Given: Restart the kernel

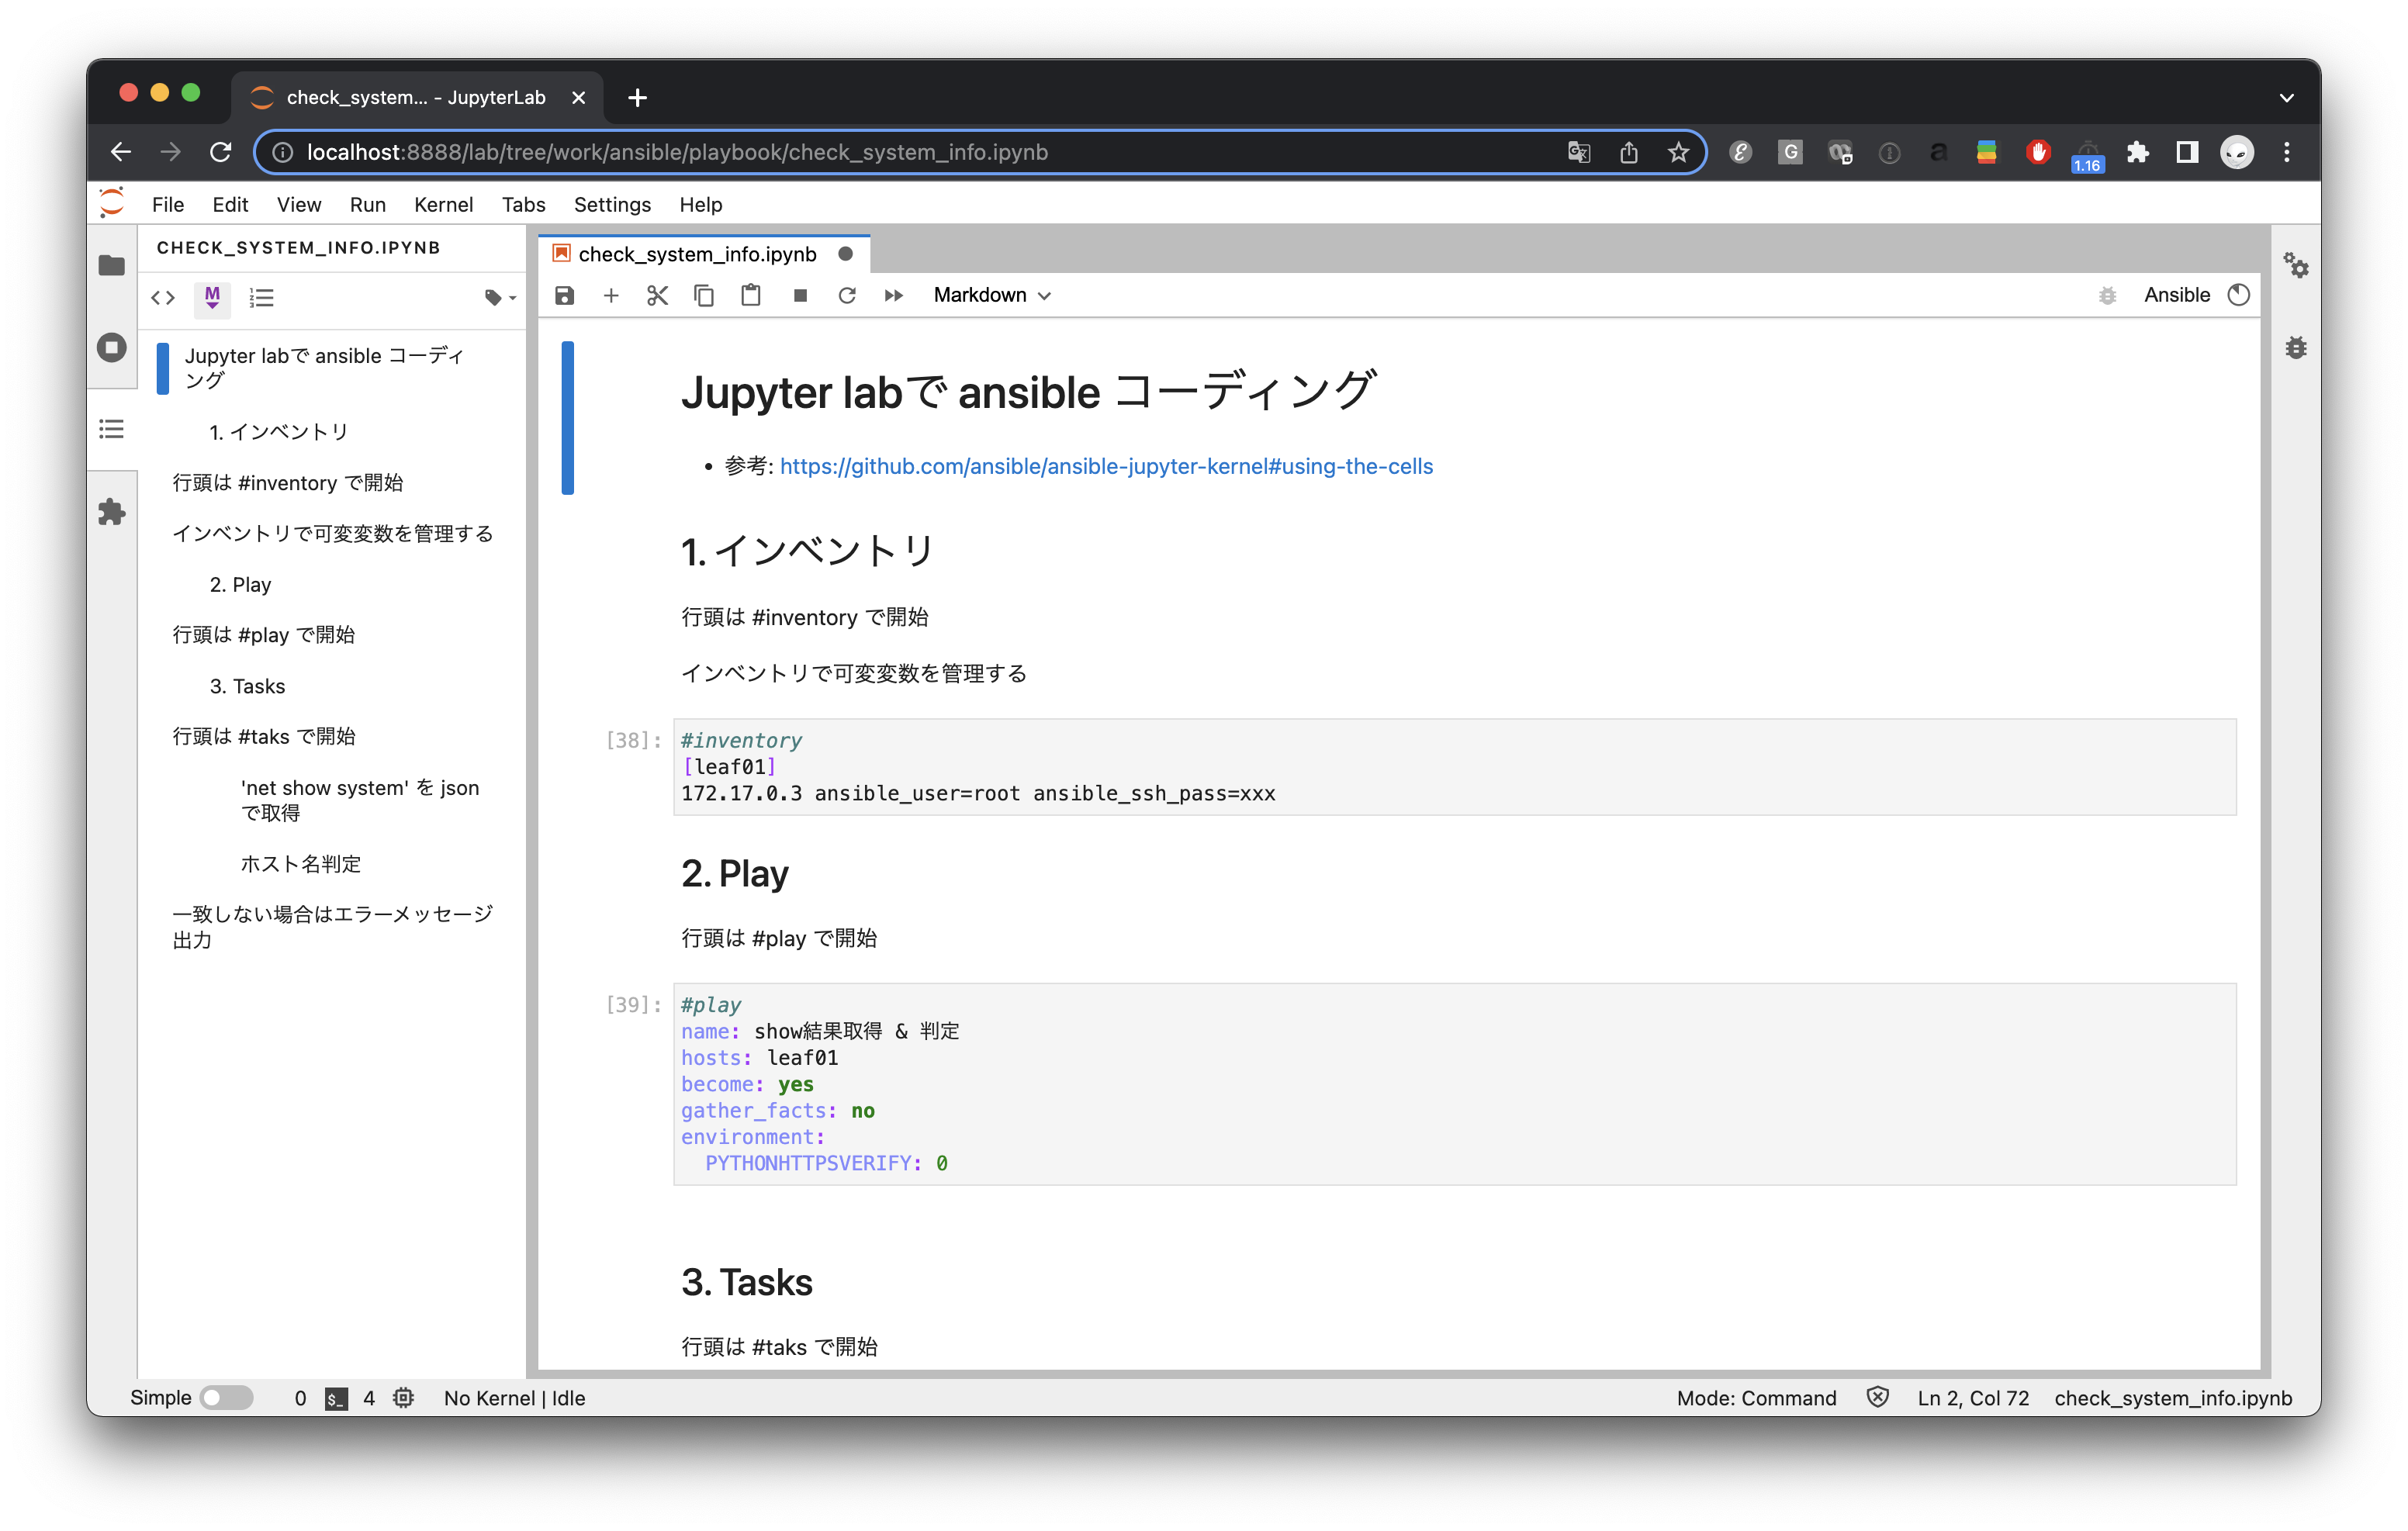Looking at the screenshot, I should tap(846, 295).
